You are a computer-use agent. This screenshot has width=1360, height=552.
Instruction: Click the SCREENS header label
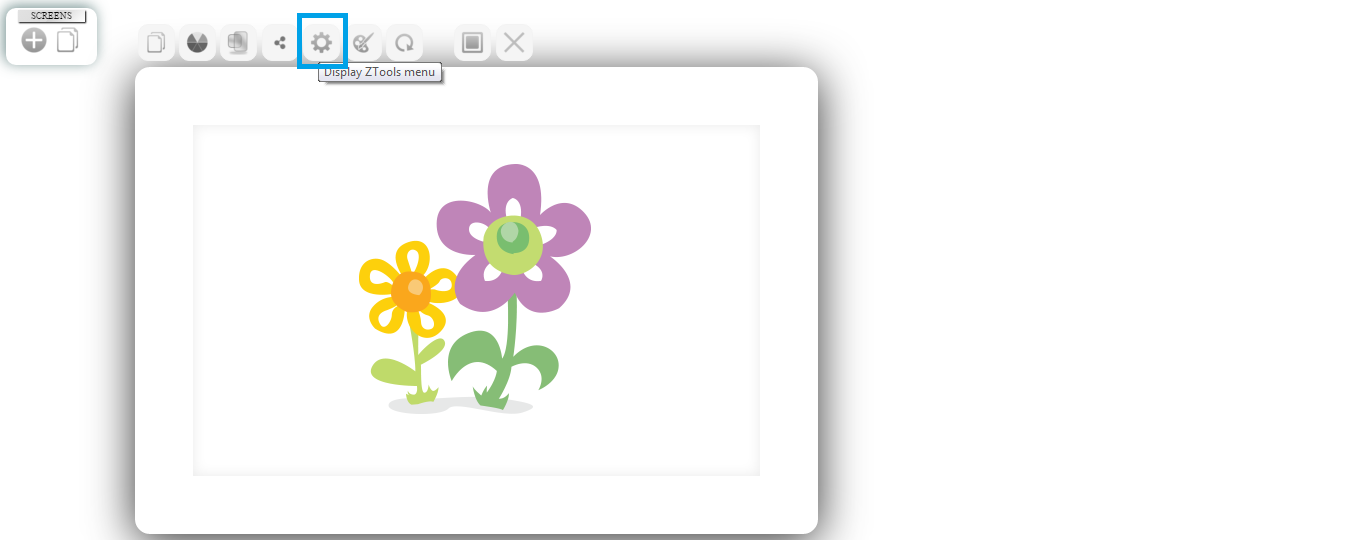52,16
